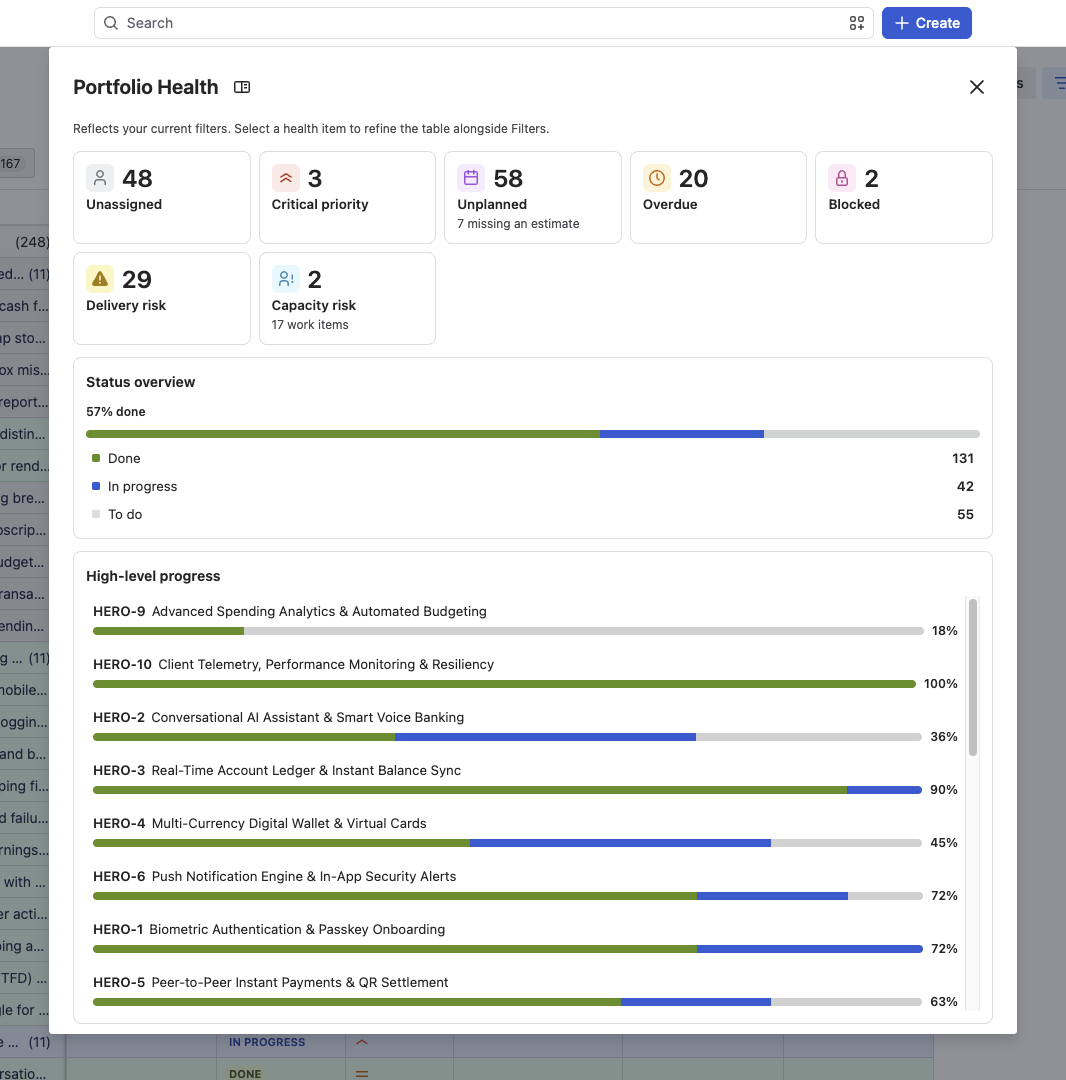The height and width of the screenshot is (1080, 1066).
Task: Click the To do legend row
Action: point(533,515)
